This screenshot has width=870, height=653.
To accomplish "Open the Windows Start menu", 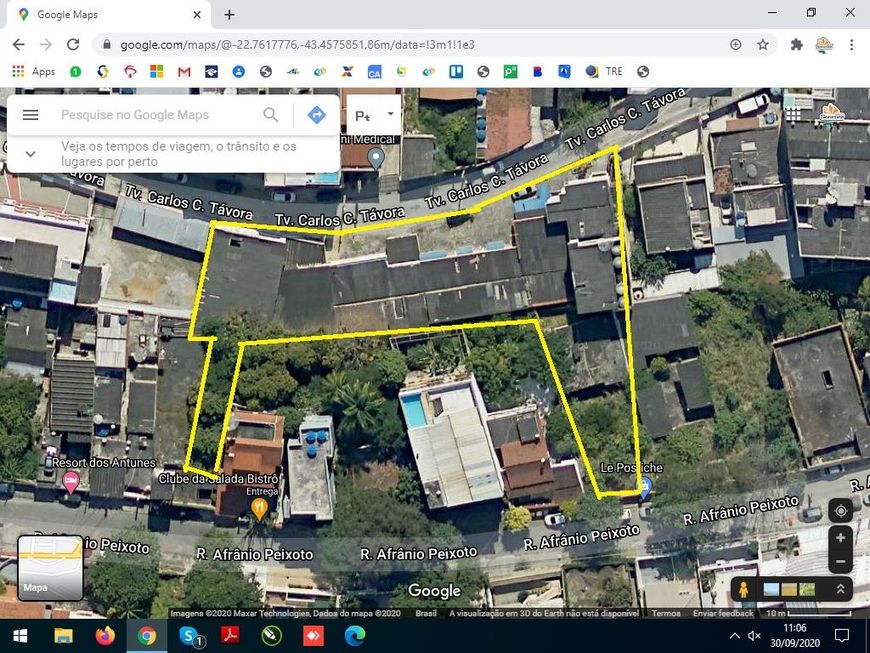I will (21, 636).
